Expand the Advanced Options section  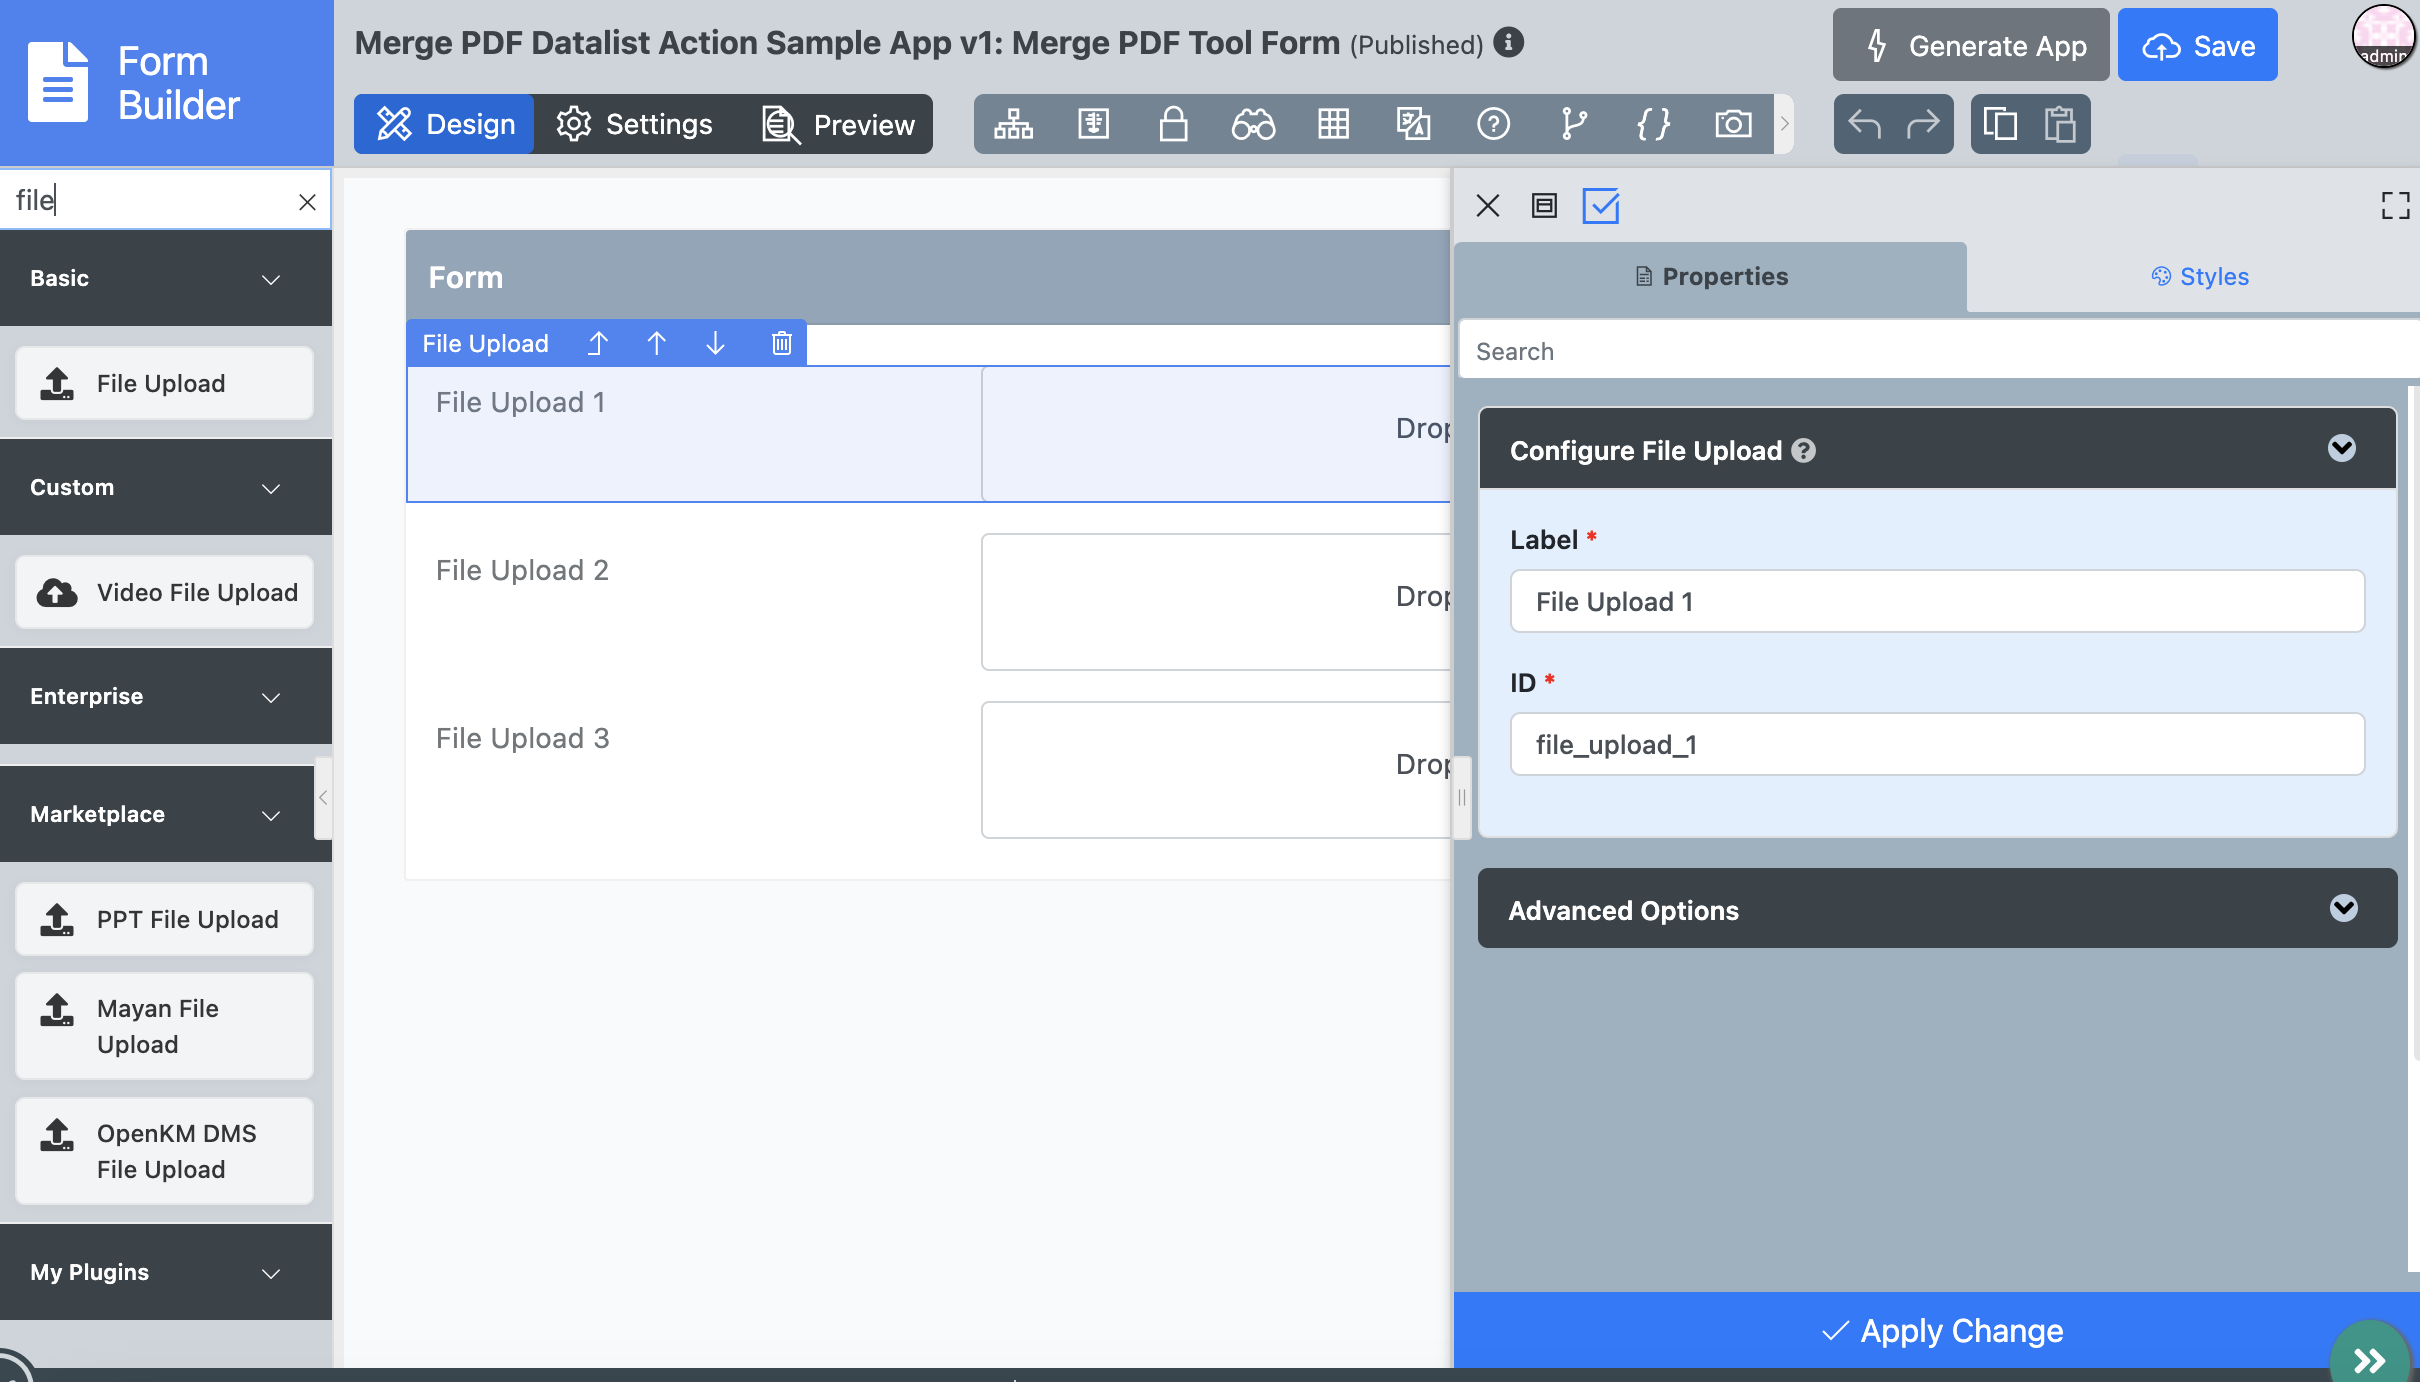(x=2343, y=908)
